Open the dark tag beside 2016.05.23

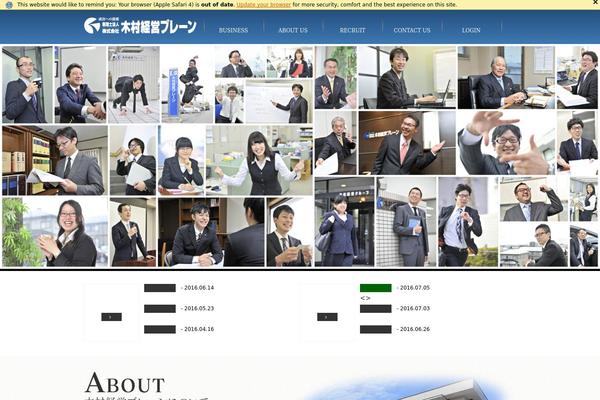(x=160, y=309)
